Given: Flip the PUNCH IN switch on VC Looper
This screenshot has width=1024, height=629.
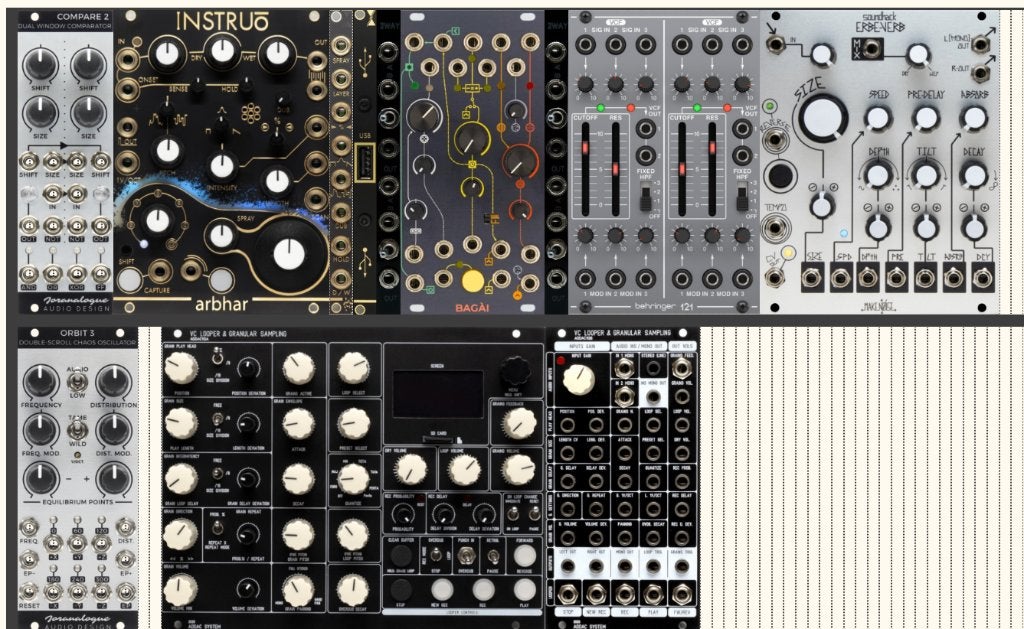Looking at the screenshot, I should pos(465,556).
